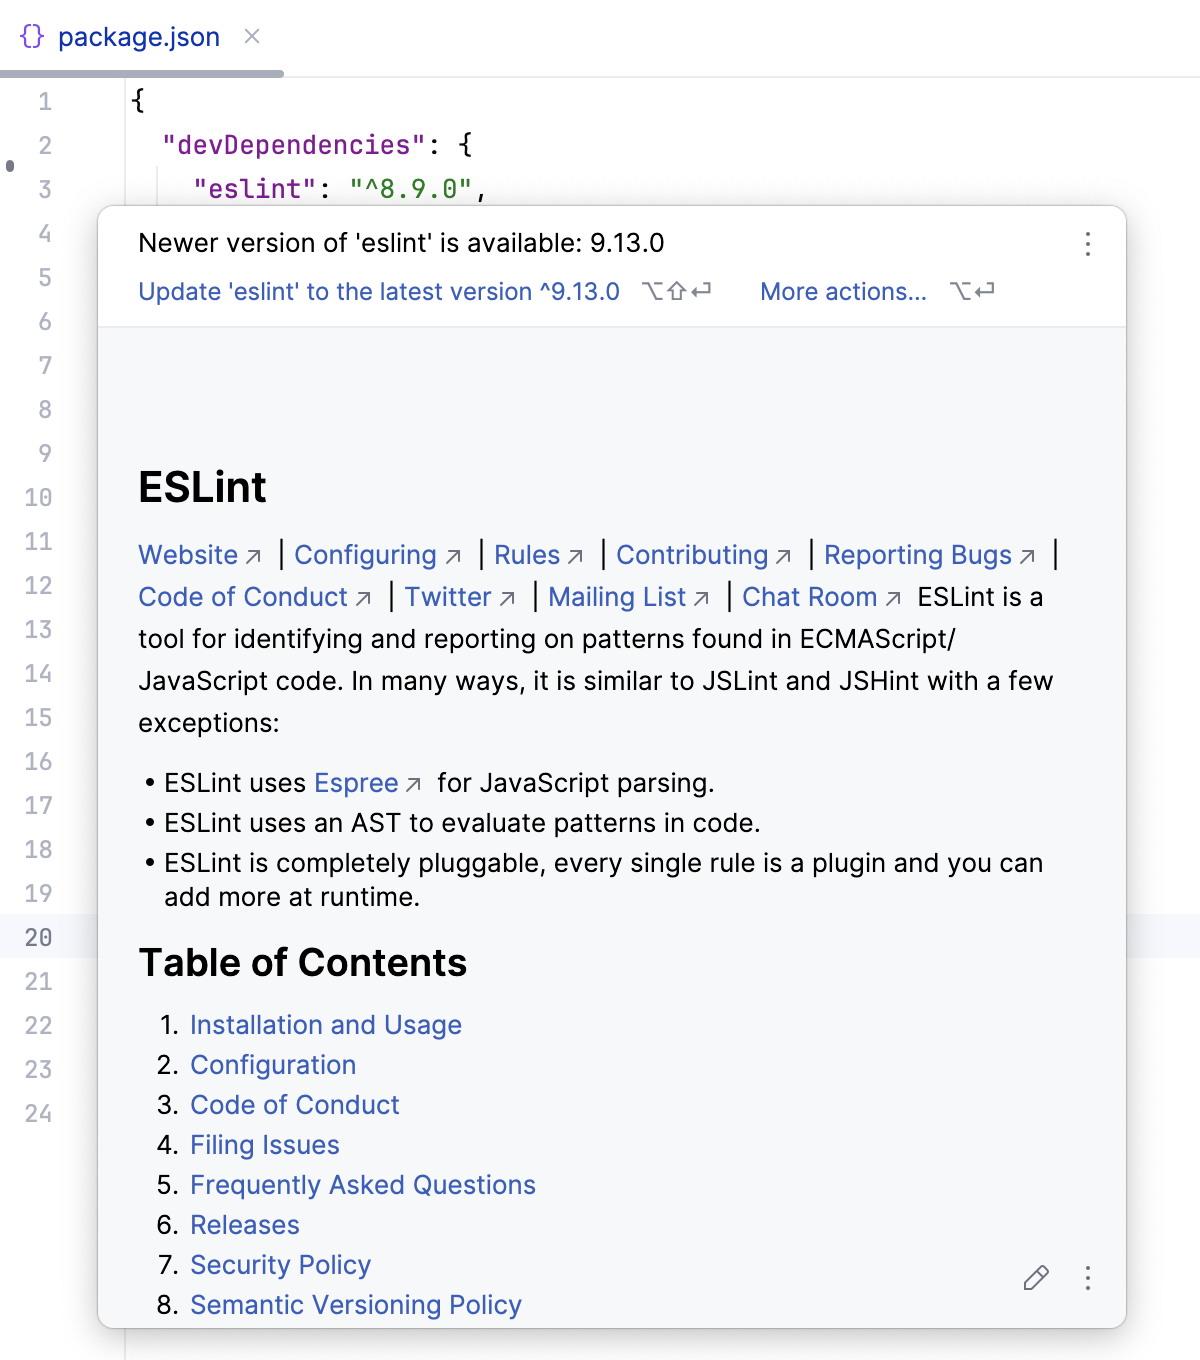Follow the Reporting Bugs link
This screenshot has height=1360, width=1200.
tap(918, 555)
